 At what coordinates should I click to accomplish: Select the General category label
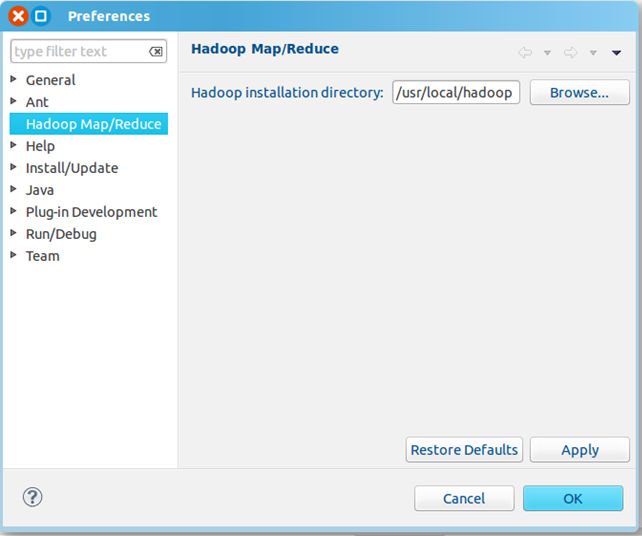(51, 80)
